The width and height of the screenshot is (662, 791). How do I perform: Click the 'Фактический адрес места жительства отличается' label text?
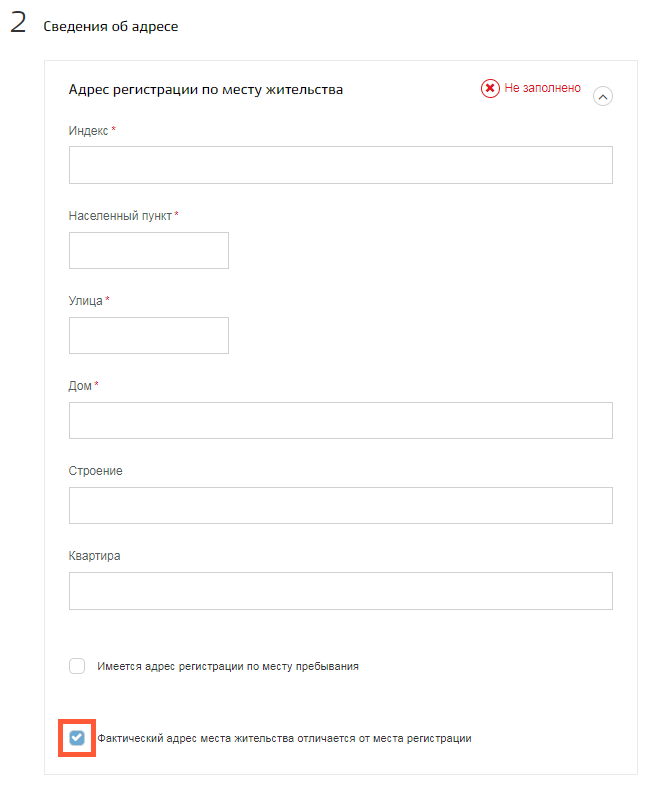pyautogui.click(x=285, y=739)
